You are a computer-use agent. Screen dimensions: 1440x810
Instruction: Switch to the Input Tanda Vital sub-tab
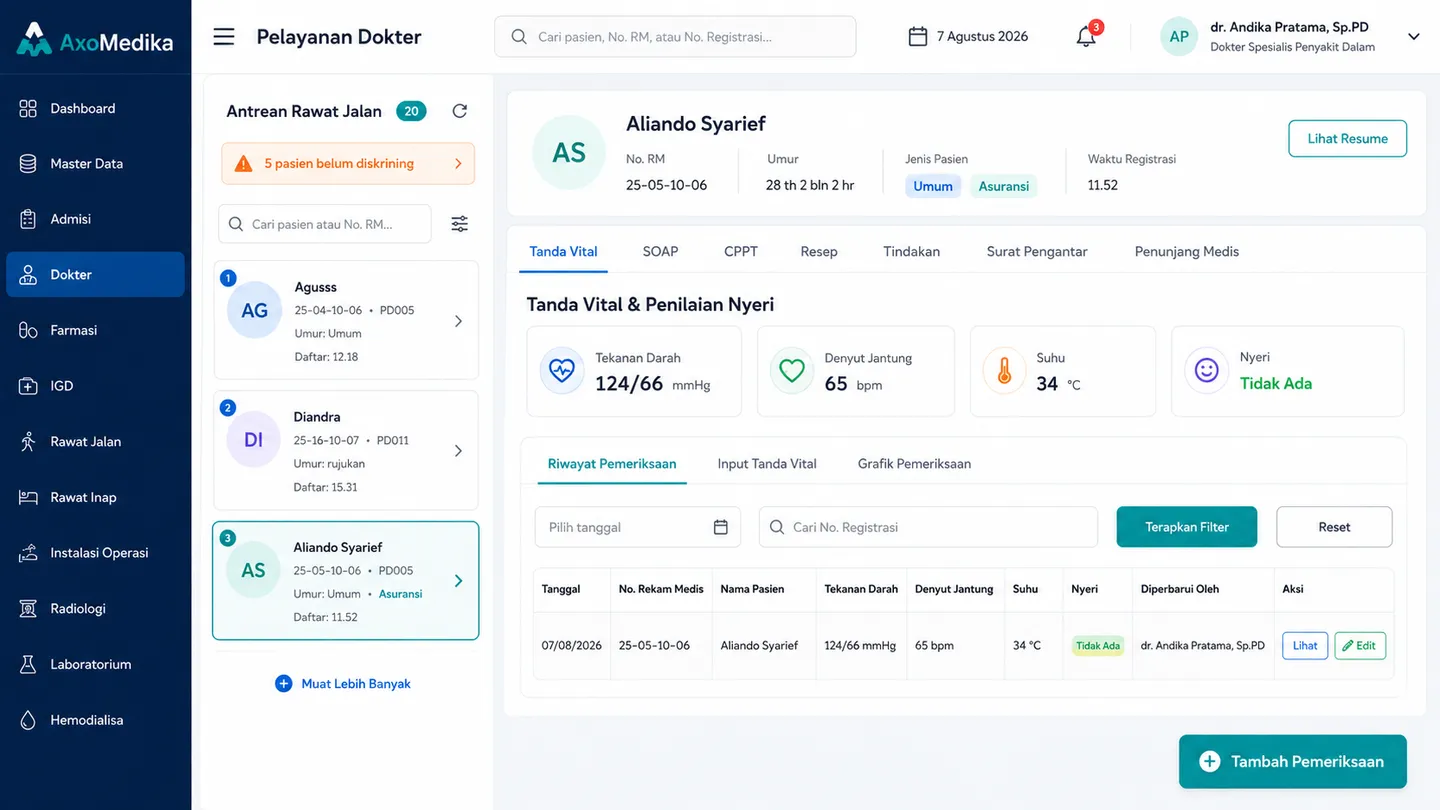767,464
